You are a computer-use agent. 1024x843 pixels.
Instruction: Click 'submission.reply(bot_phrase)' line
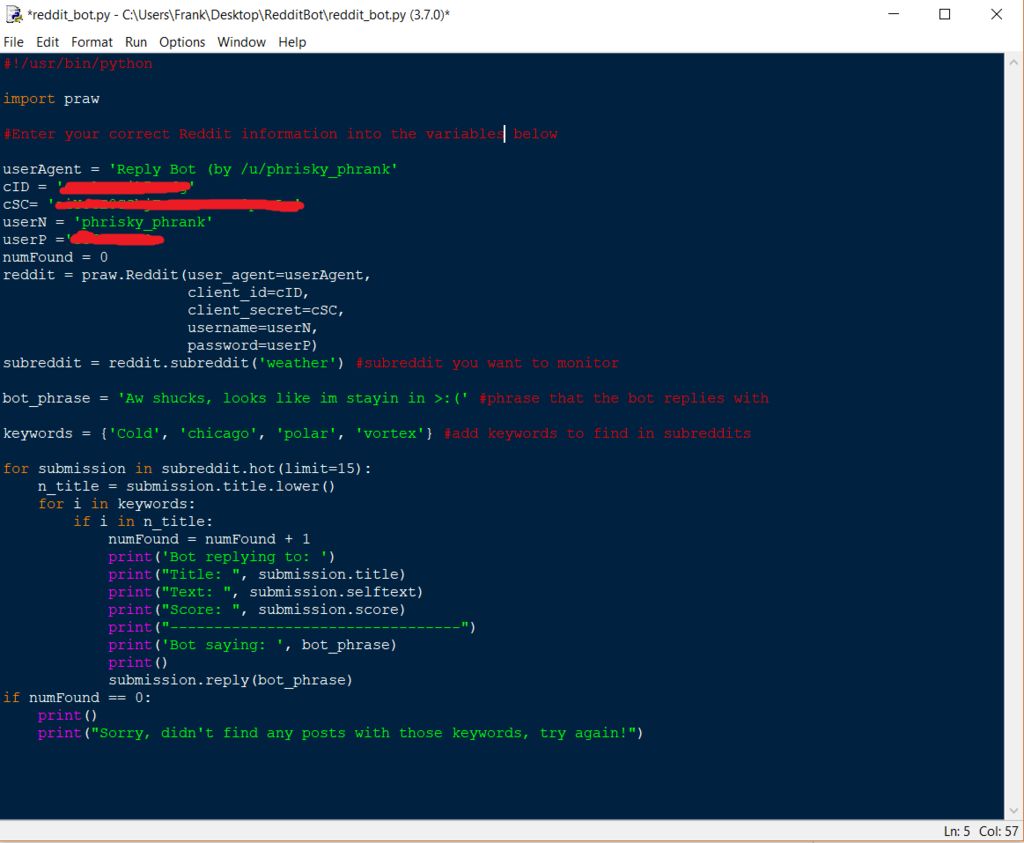[231, 680]
